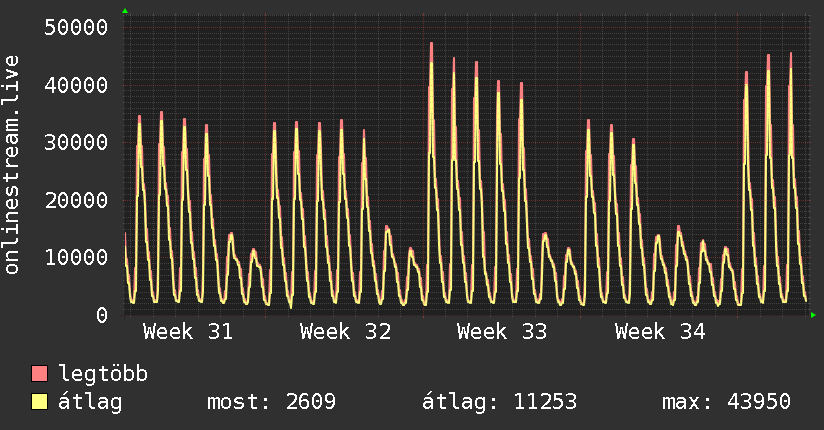
Task: Click the legtöbb legend label
Action: 103,374
